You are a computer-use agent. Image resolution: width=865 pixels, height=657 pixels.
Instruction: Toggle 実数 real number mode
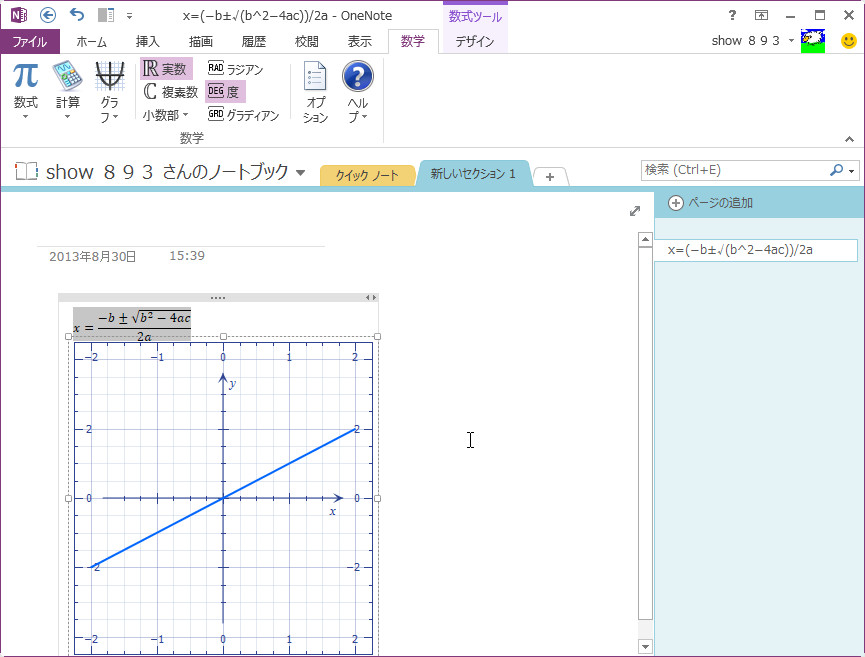pos(163,68)
